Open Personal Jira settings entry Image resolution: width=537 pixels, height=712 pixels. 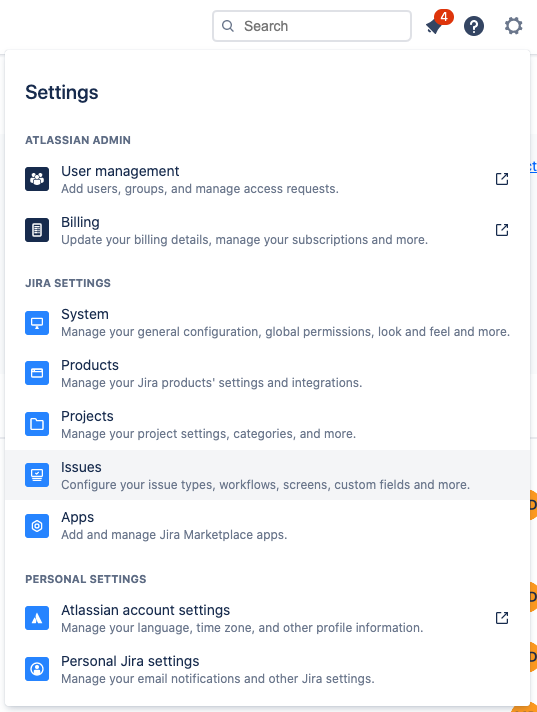point(267,669)
